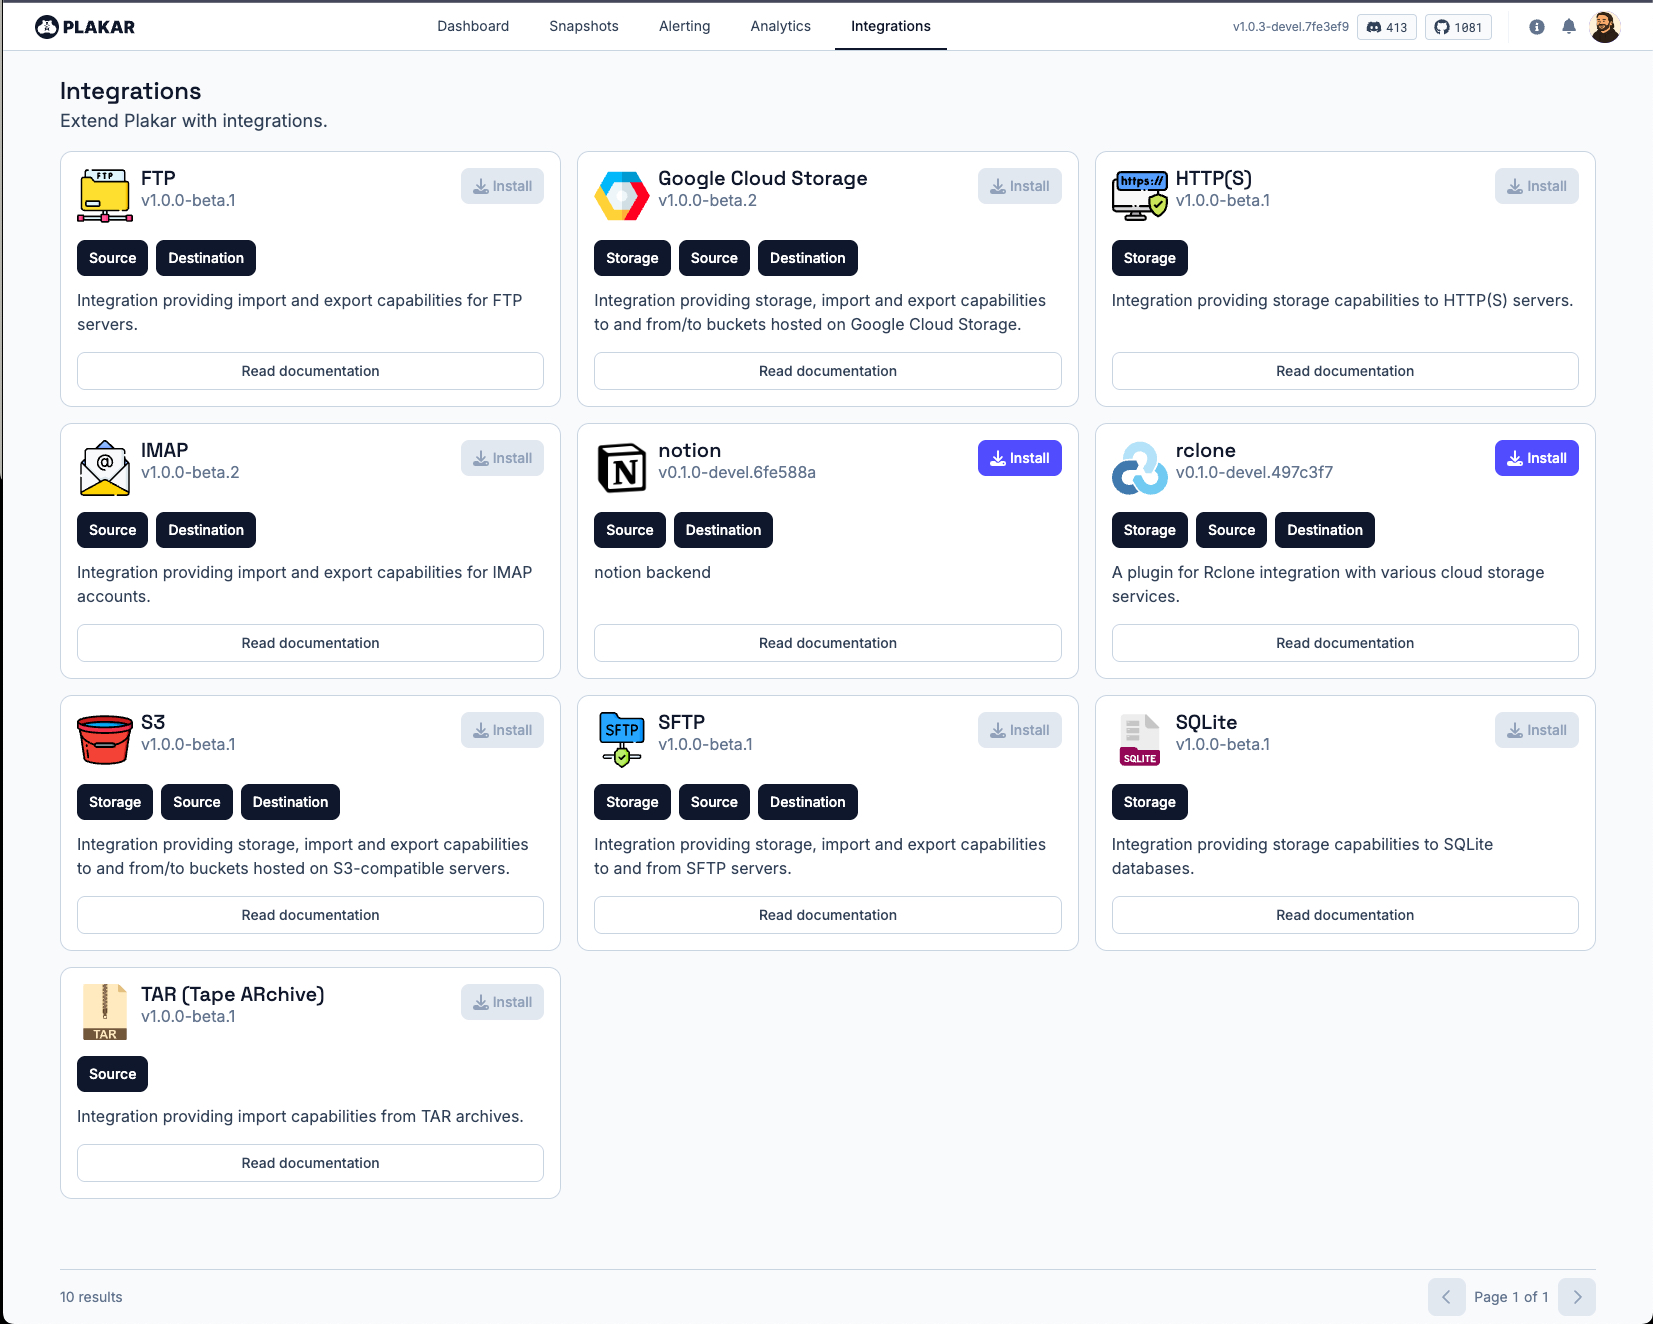Click the info circle icon

click(1537, 27)
